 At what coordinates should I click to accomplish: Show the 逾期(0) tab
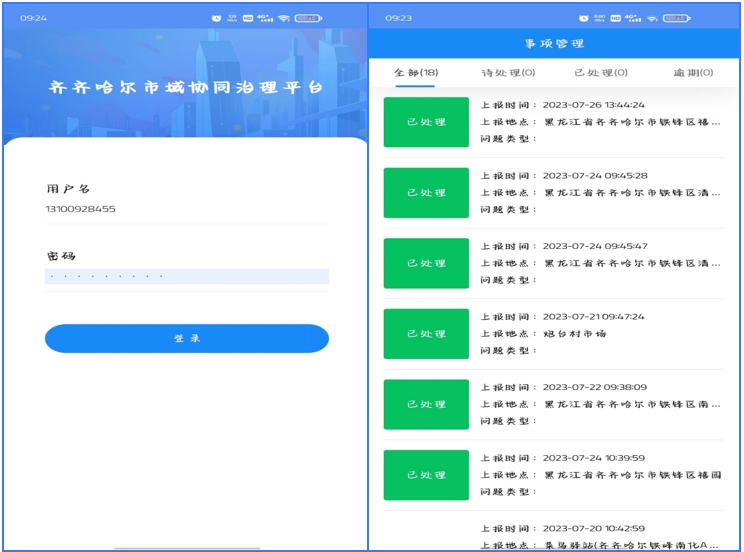click(x=693, y=73)
